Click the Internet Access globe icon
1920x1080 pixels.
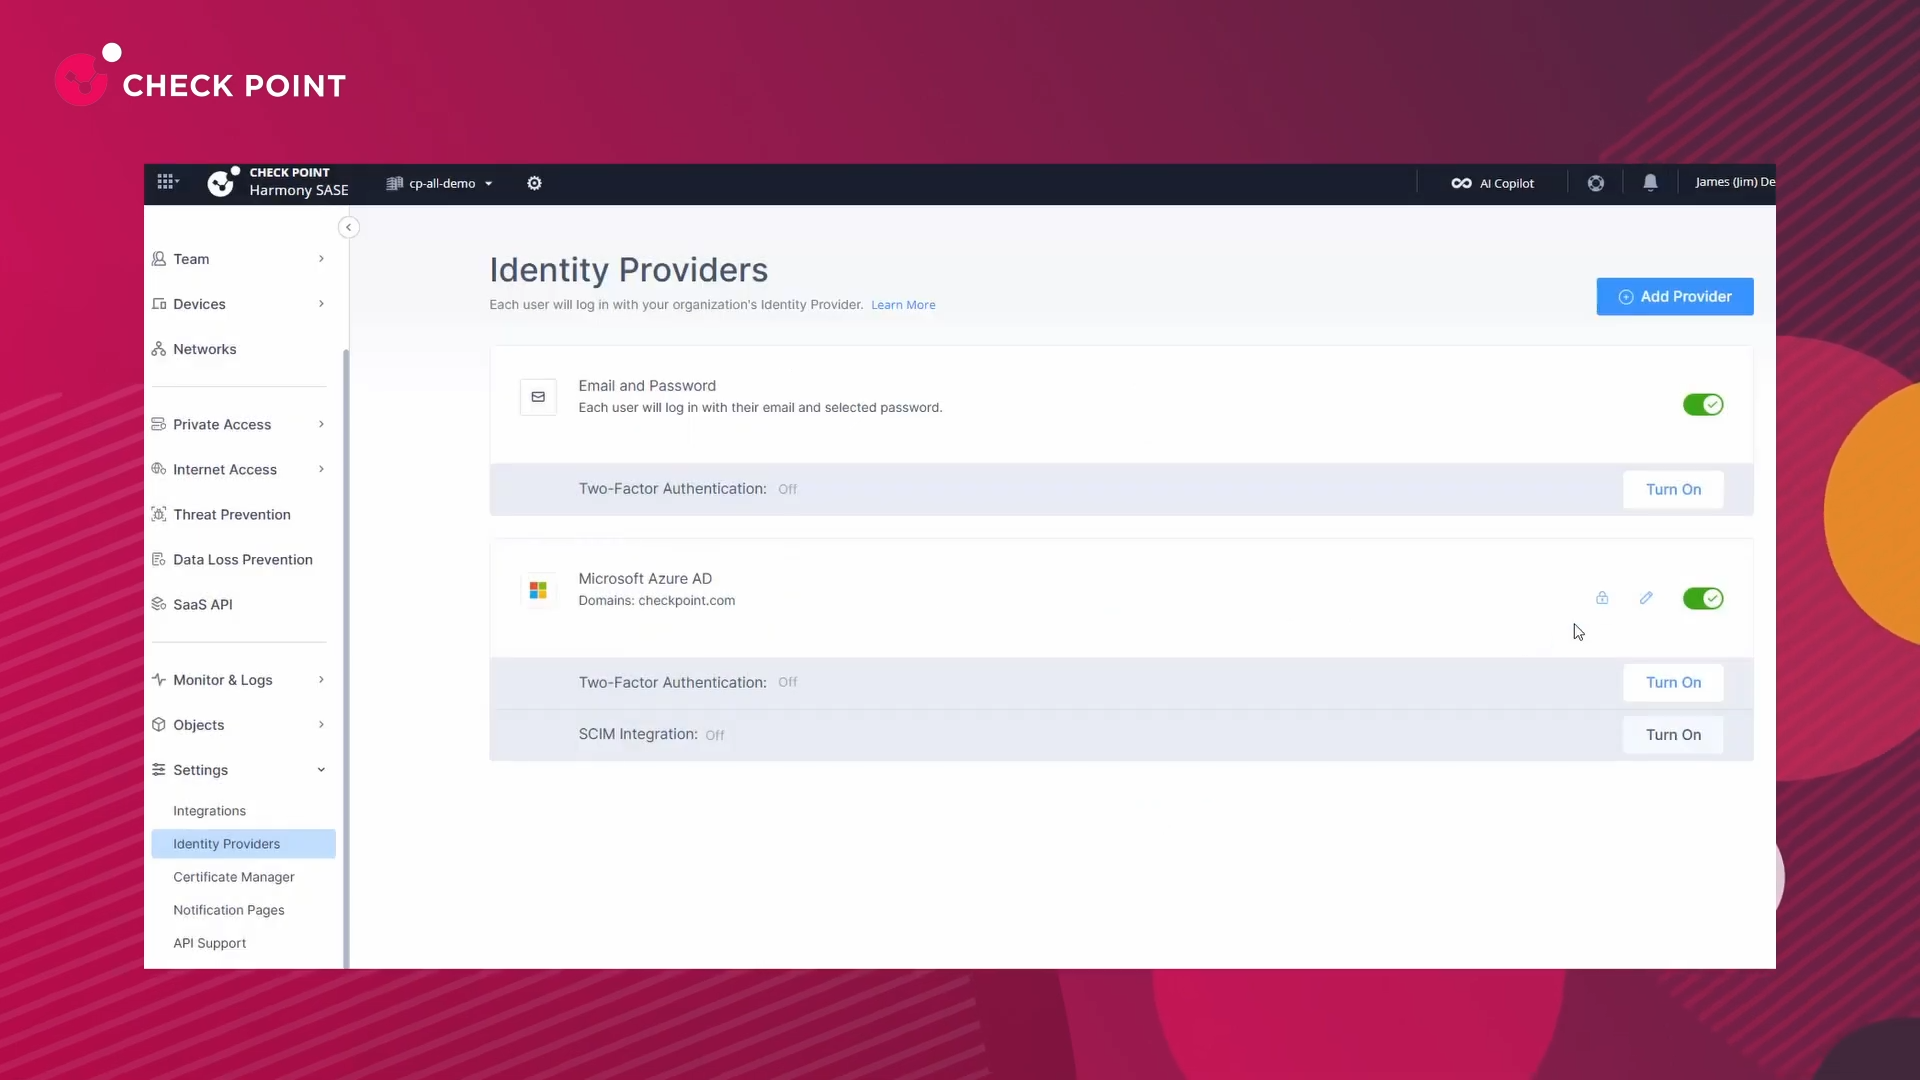click(158, 469)
